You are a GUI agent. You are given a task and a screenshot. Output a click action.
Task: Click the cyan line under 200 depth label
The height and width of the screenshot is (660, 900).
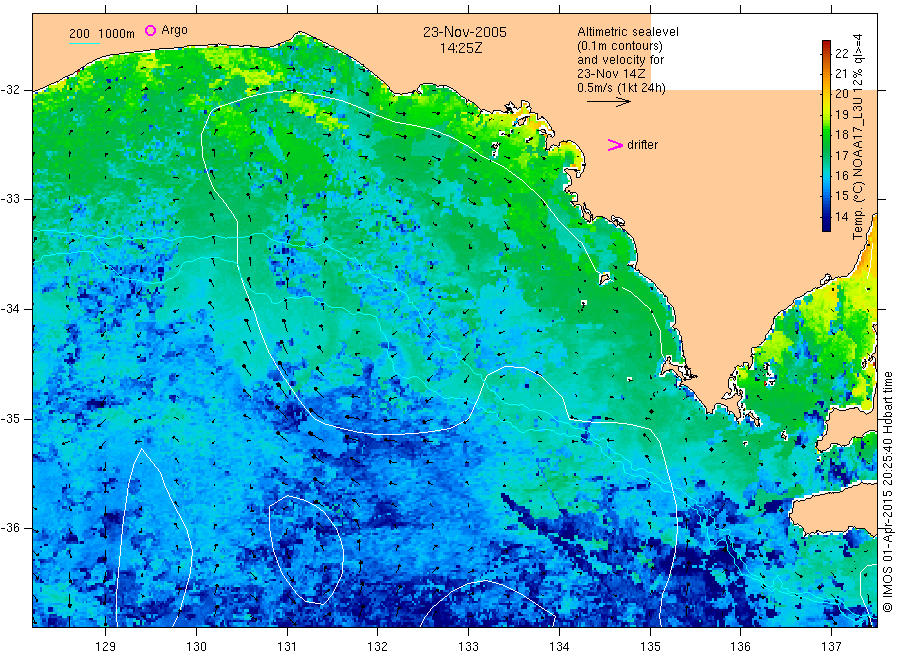tap(84, 43)
